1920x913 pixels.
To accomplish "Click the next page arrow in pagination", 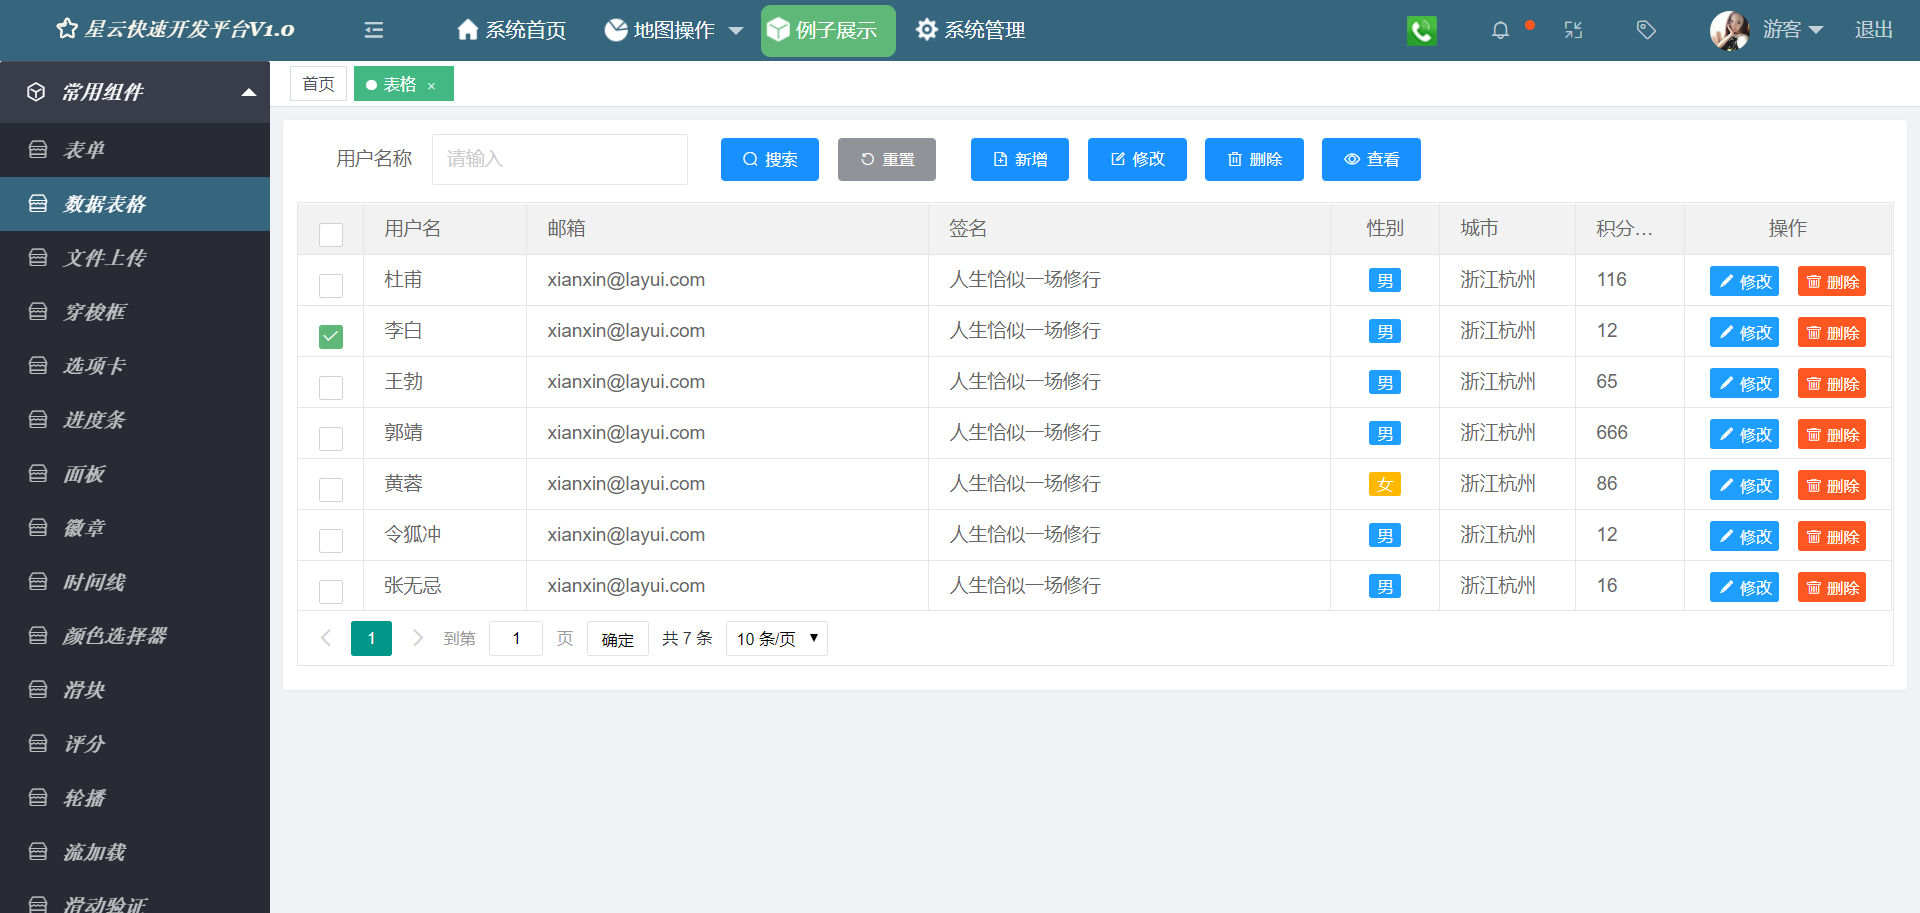I will 418,638.
